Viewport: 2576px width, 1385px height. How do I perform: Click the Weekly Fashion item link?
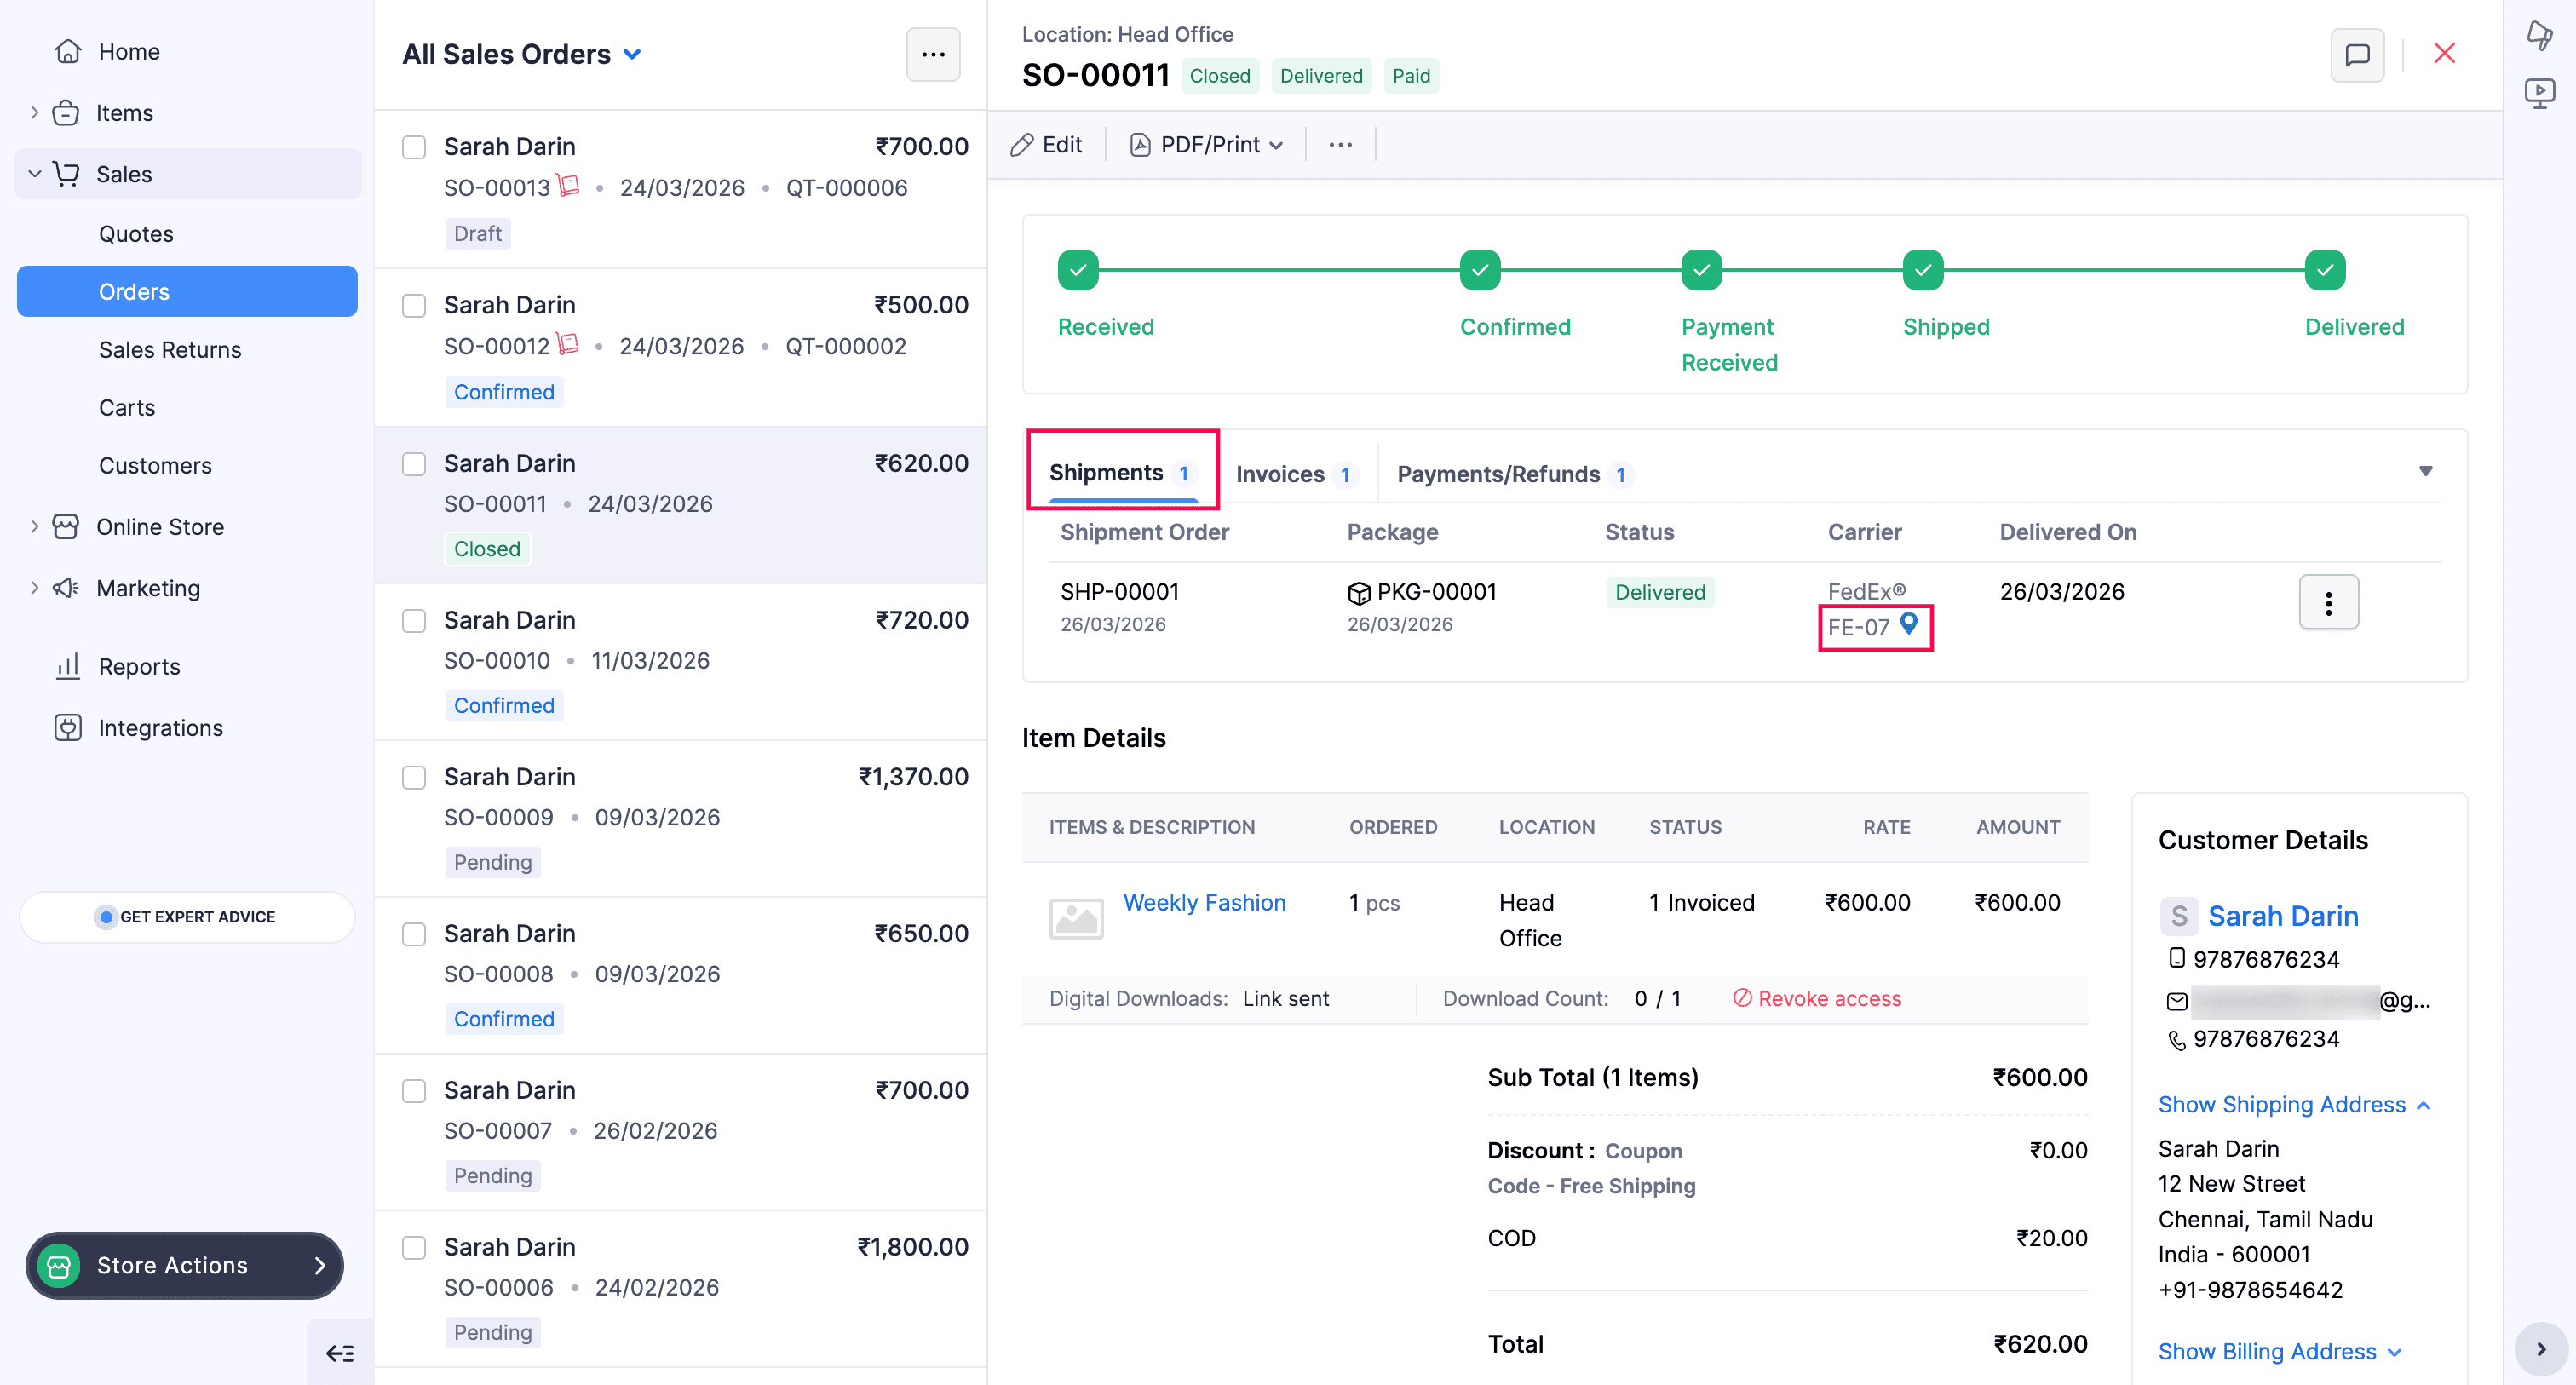(x=1204, y=903)
